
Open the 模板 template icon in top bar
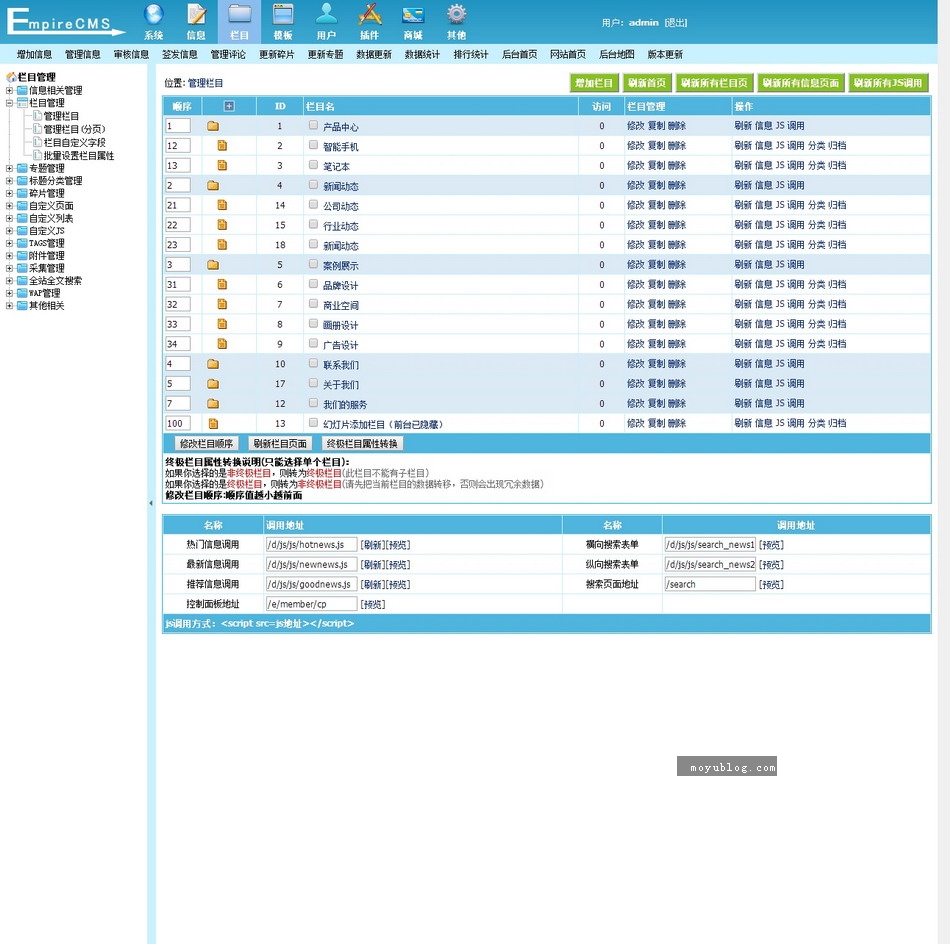283,22
